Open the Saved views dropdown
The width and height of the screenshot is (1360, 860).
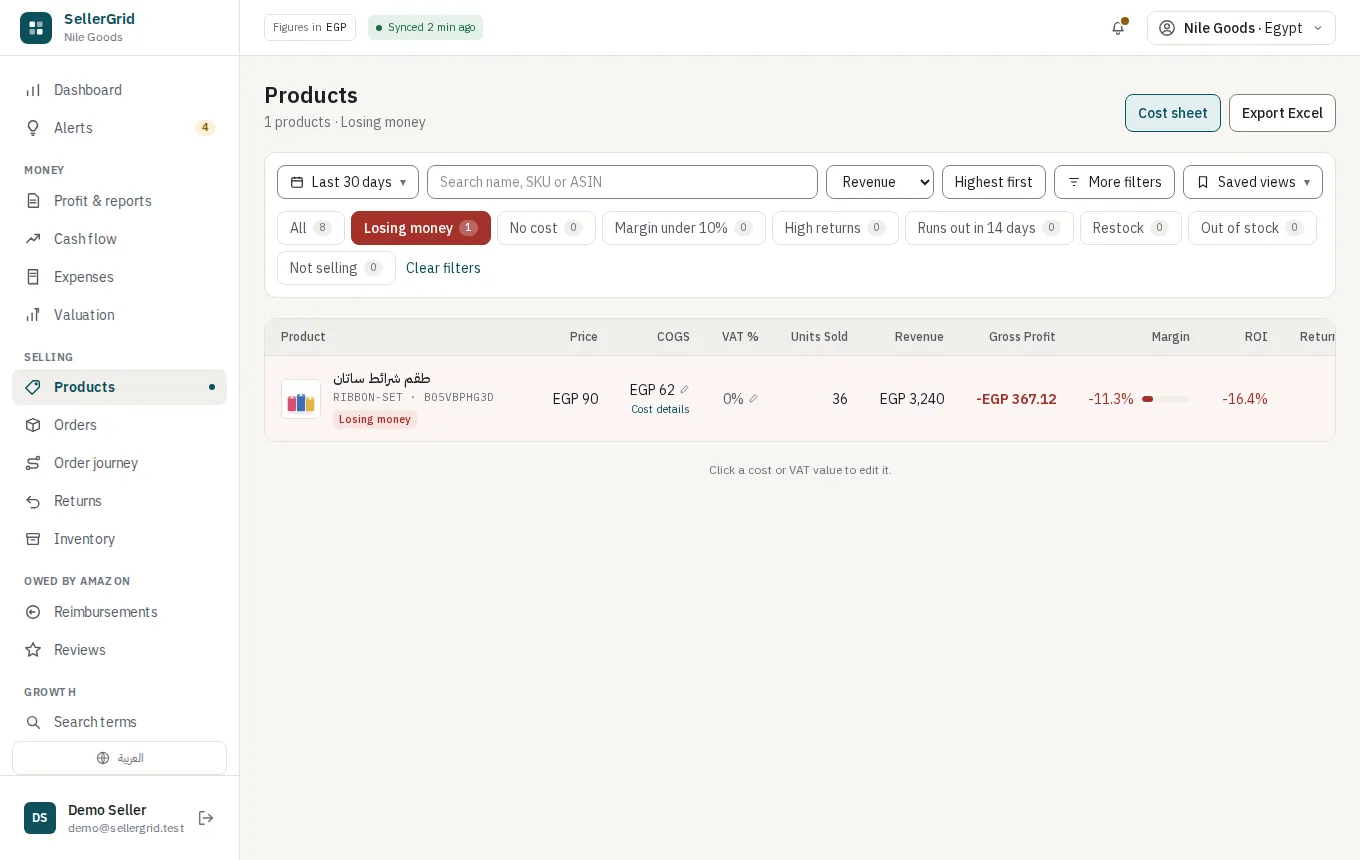1253,182
